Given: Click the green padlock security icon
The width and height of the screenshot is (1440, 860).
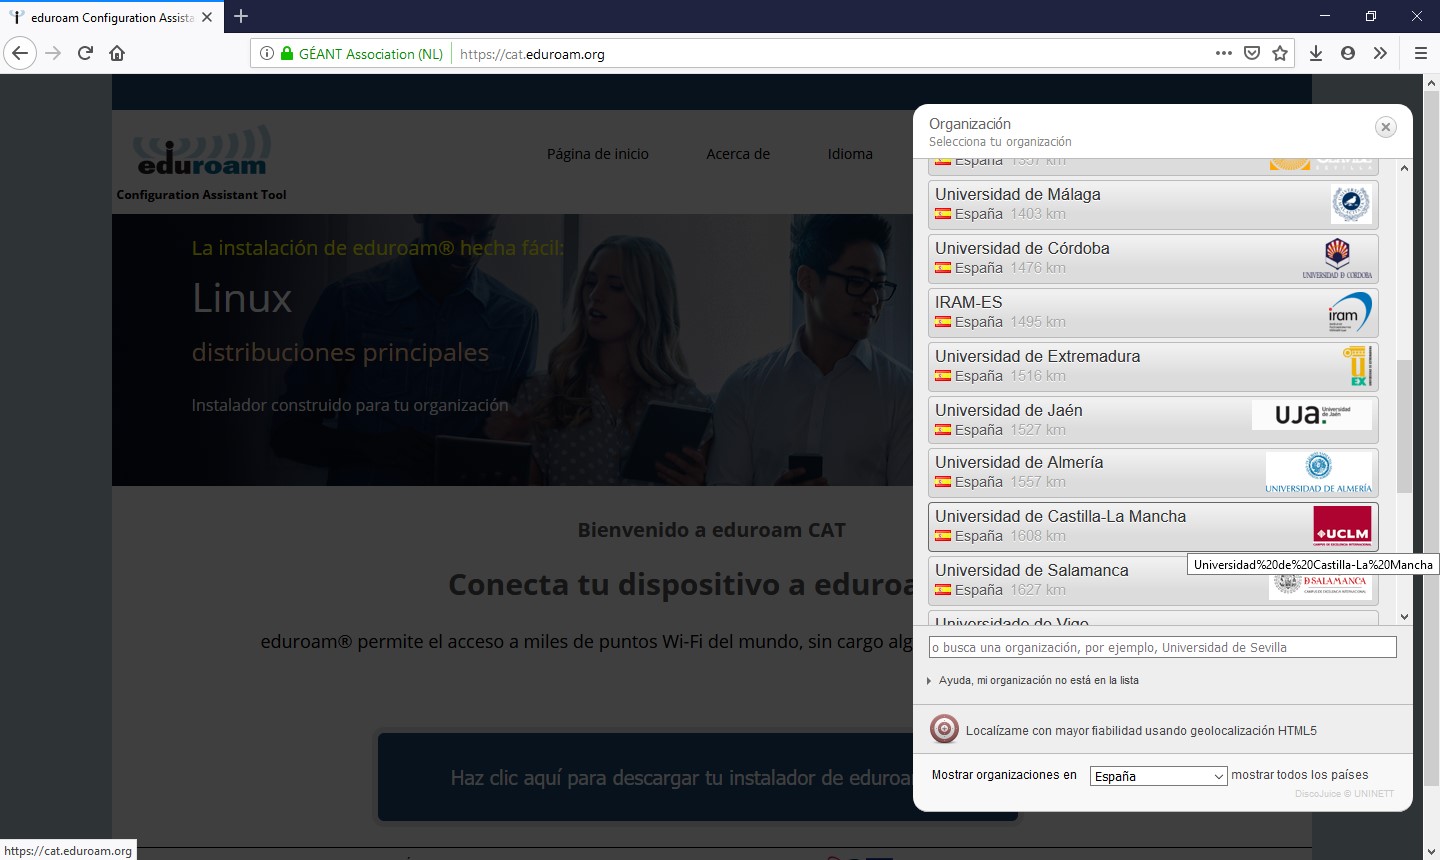Looking at the screenshot, I should (287, 53).
